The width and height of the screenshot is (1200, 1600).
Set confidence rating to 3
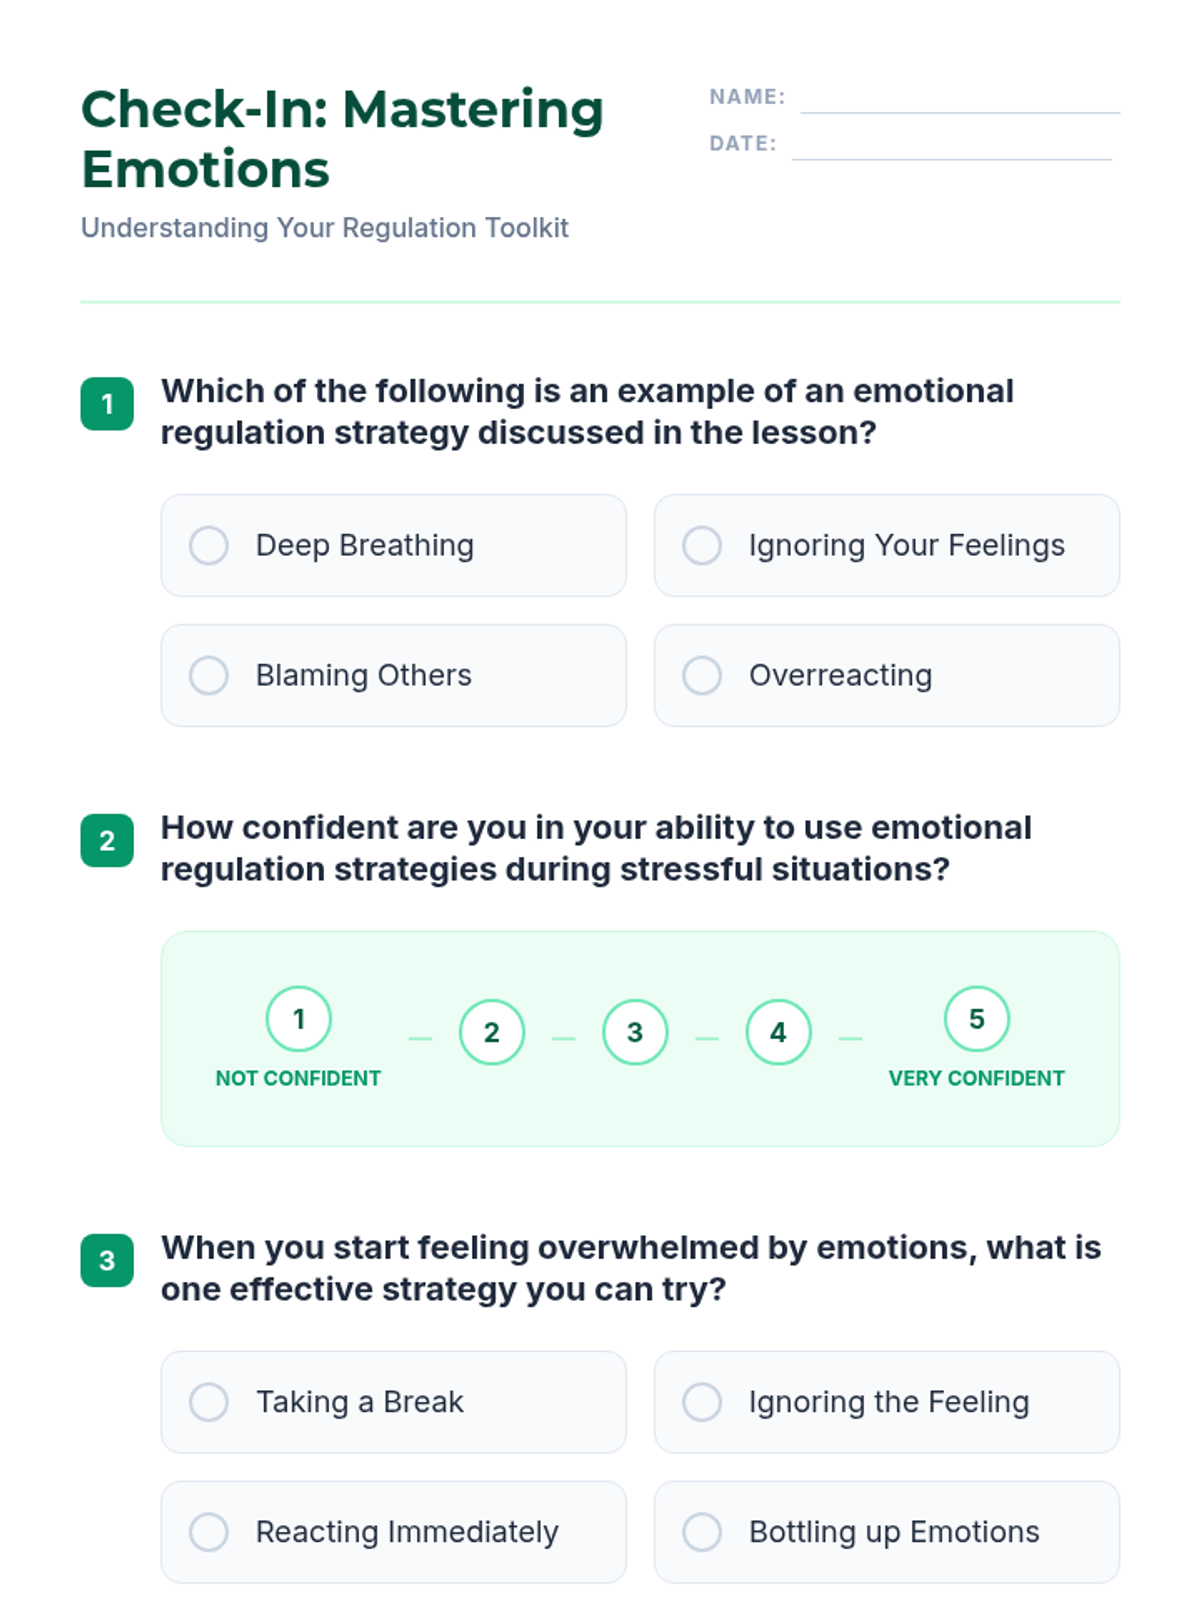point(635,1032)
